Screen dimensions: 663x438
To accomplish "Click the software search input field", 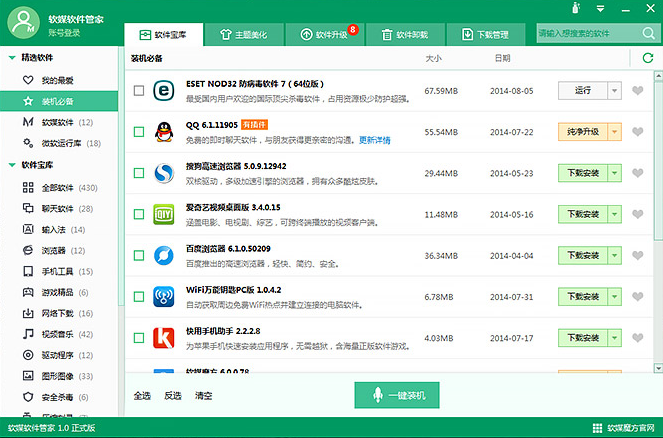I will (587, 33).
